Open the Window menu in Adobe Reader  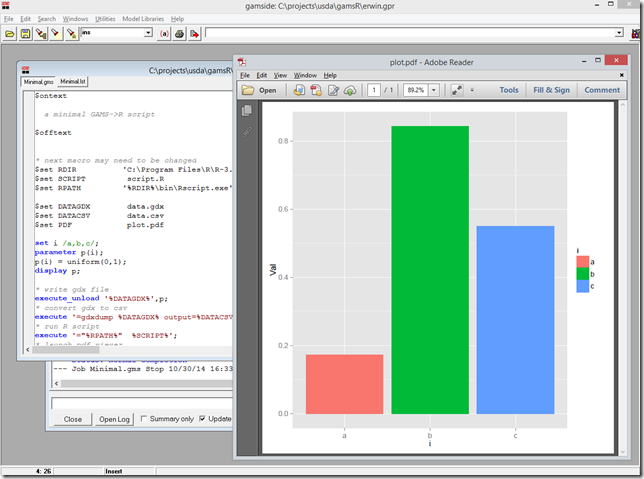click(x=305, y=75)
